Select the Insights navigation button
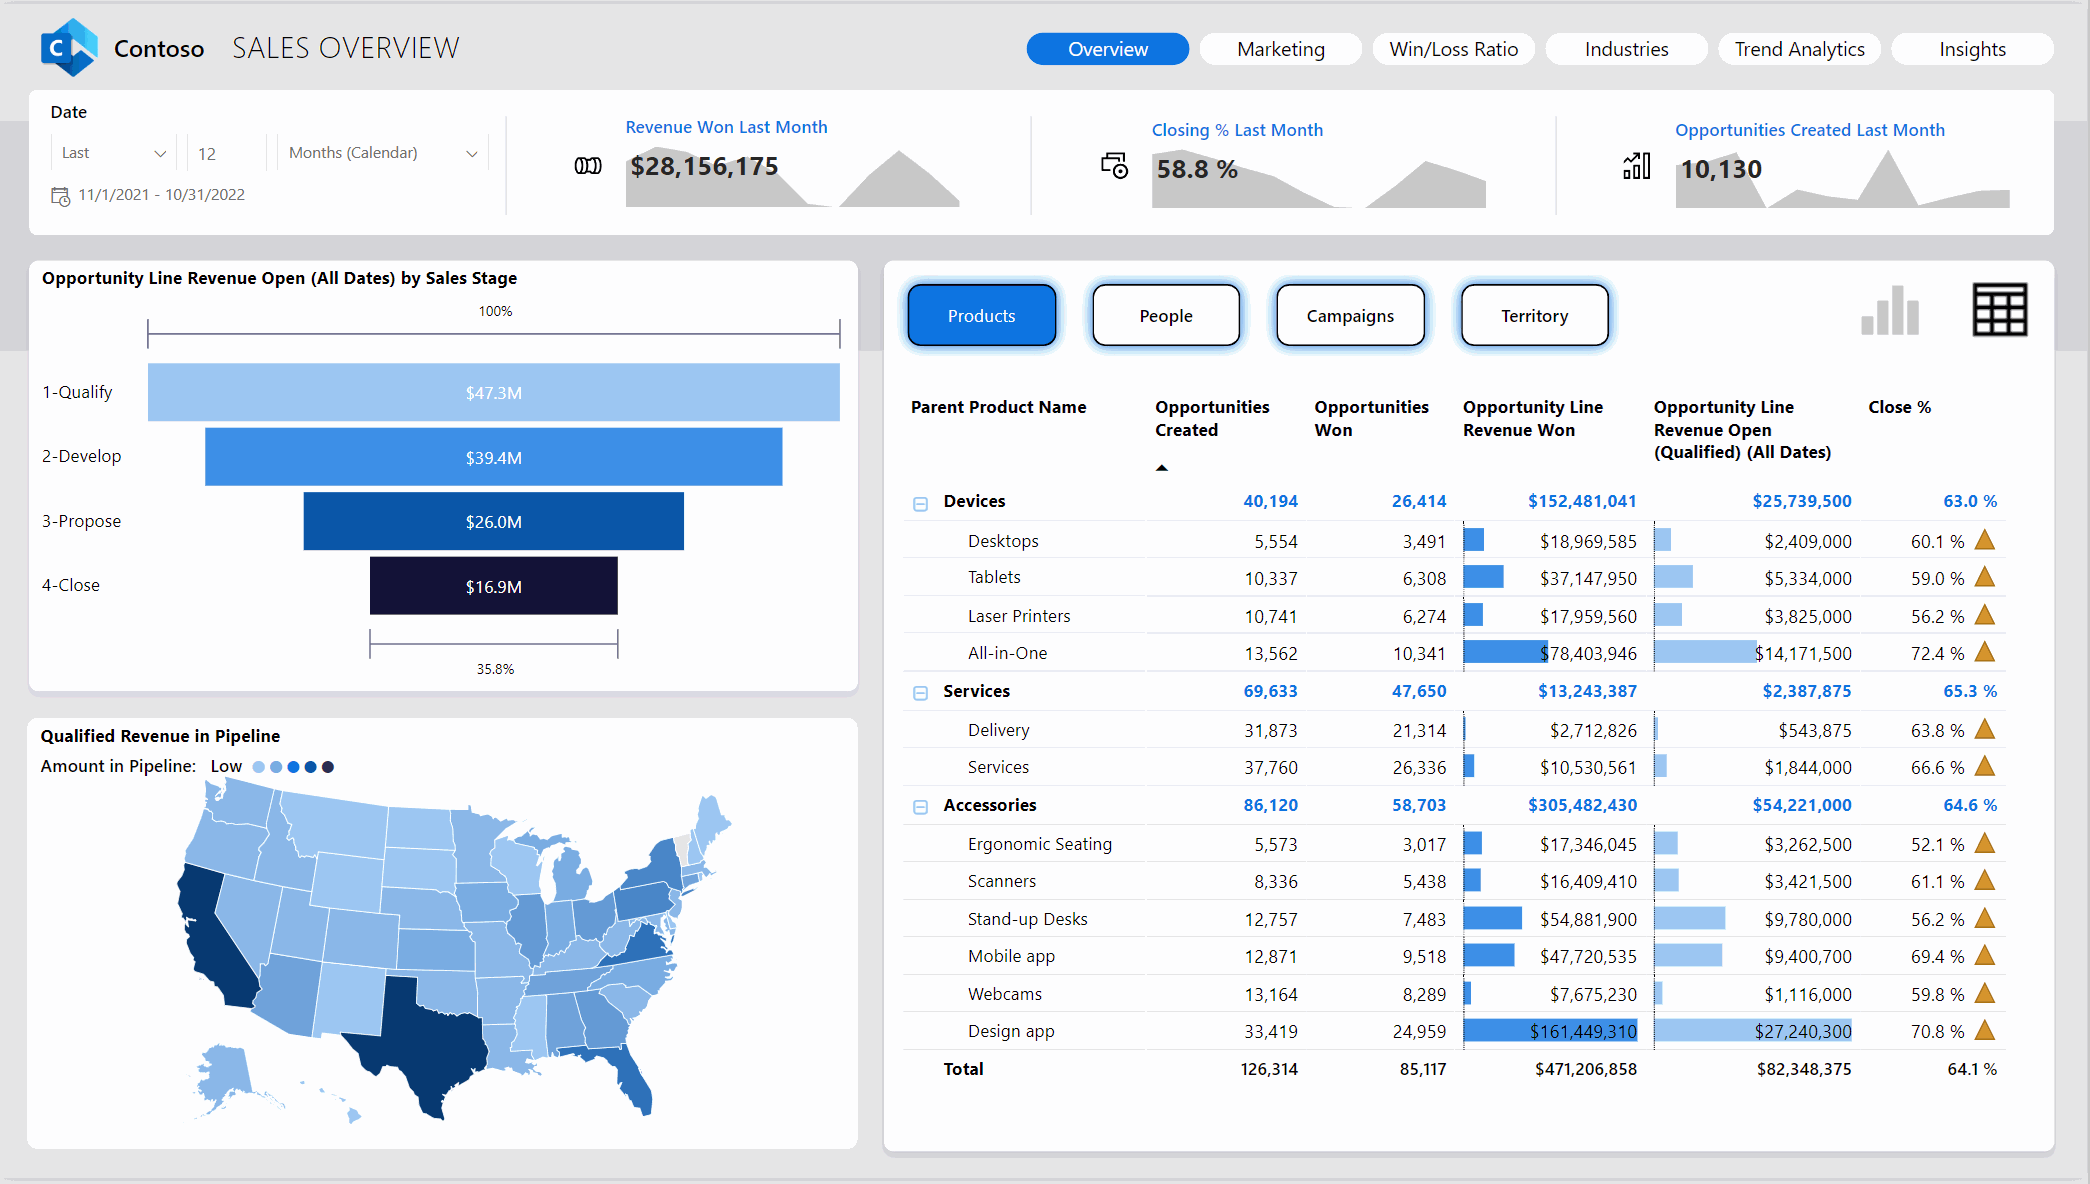Screen dimensions: 2090x1184 point(1971,48)
